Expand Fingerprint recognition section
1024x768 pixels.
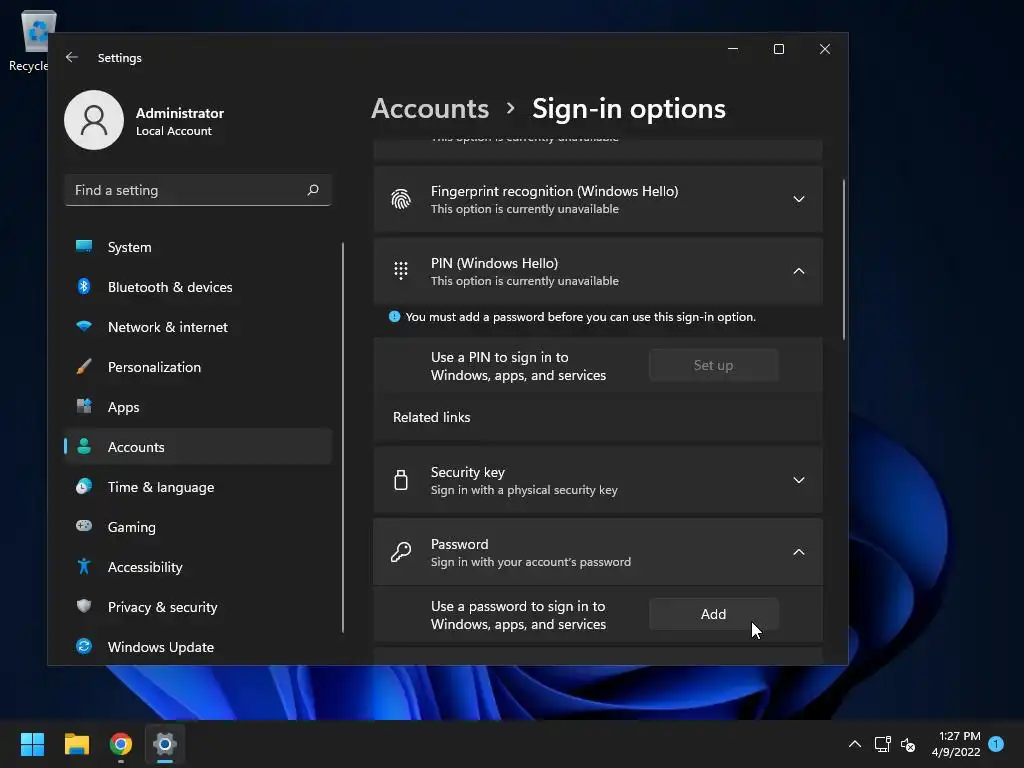pos(799,199)
